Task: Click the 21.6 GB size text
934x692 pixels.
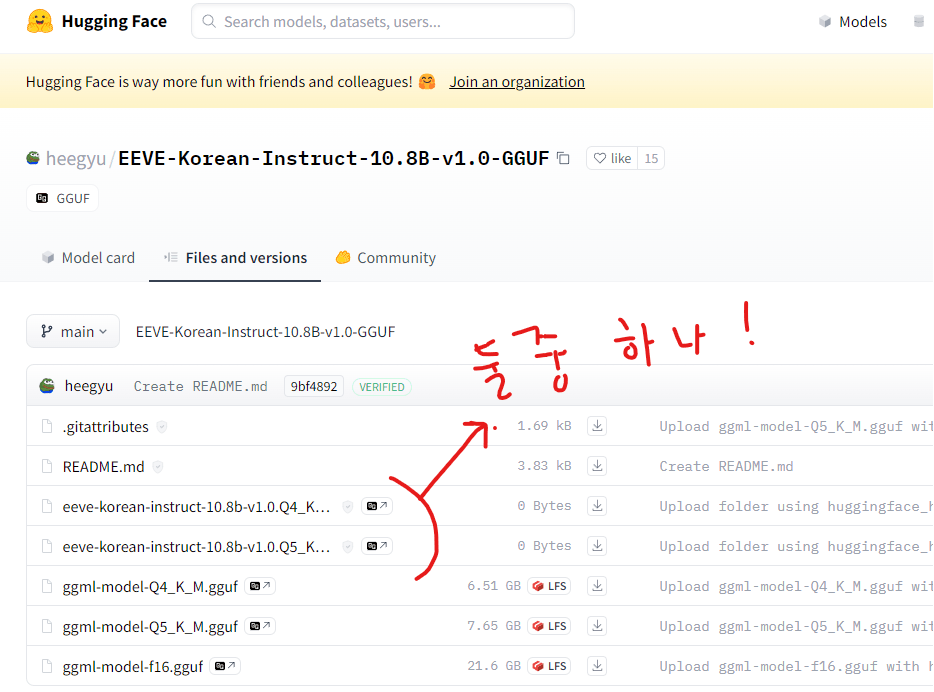Action: (494, 666)
